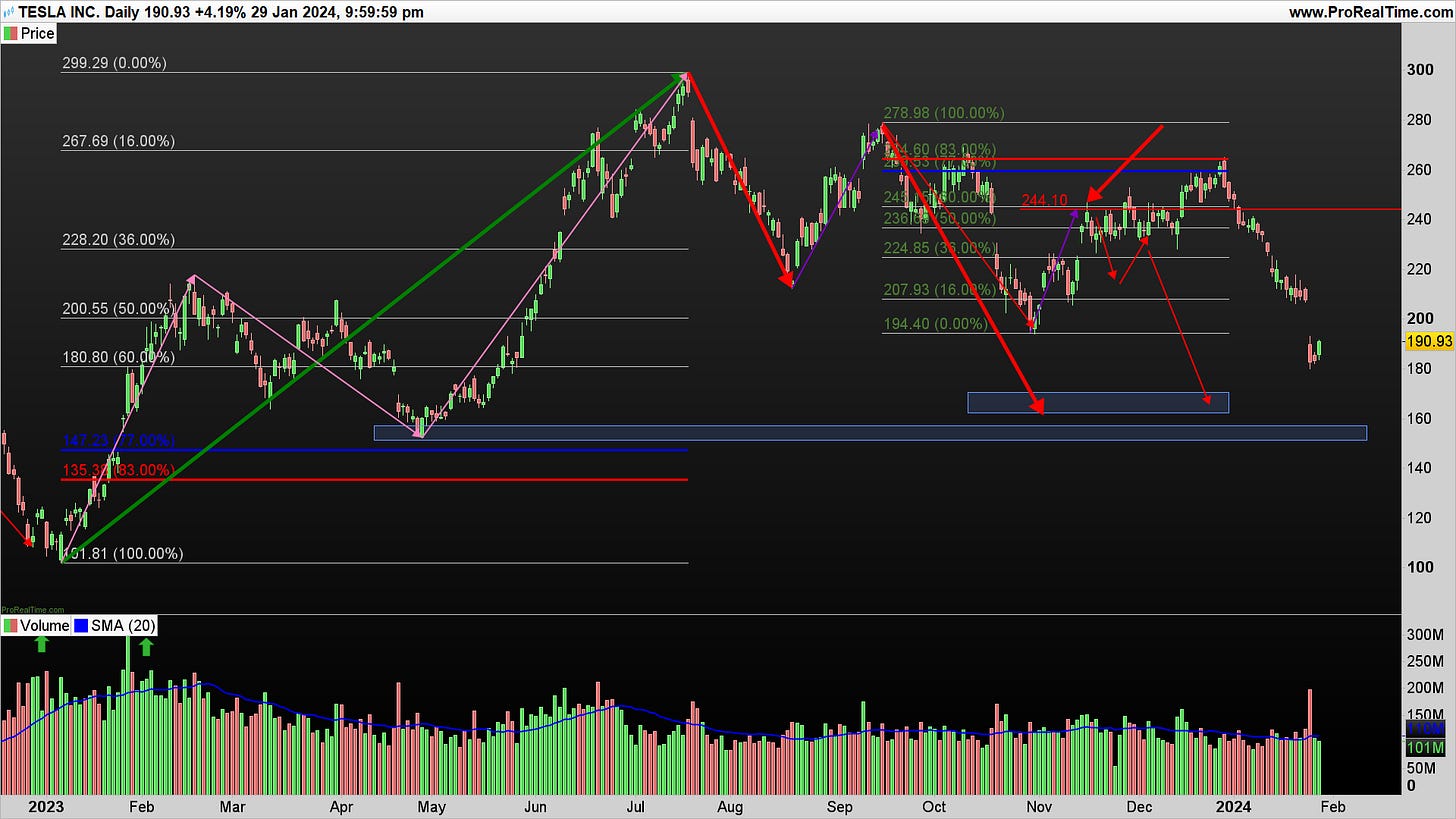Viewport: 1456px width, 819px height.
Task: Click the Sep time axis label
Action: click(840, 806)
